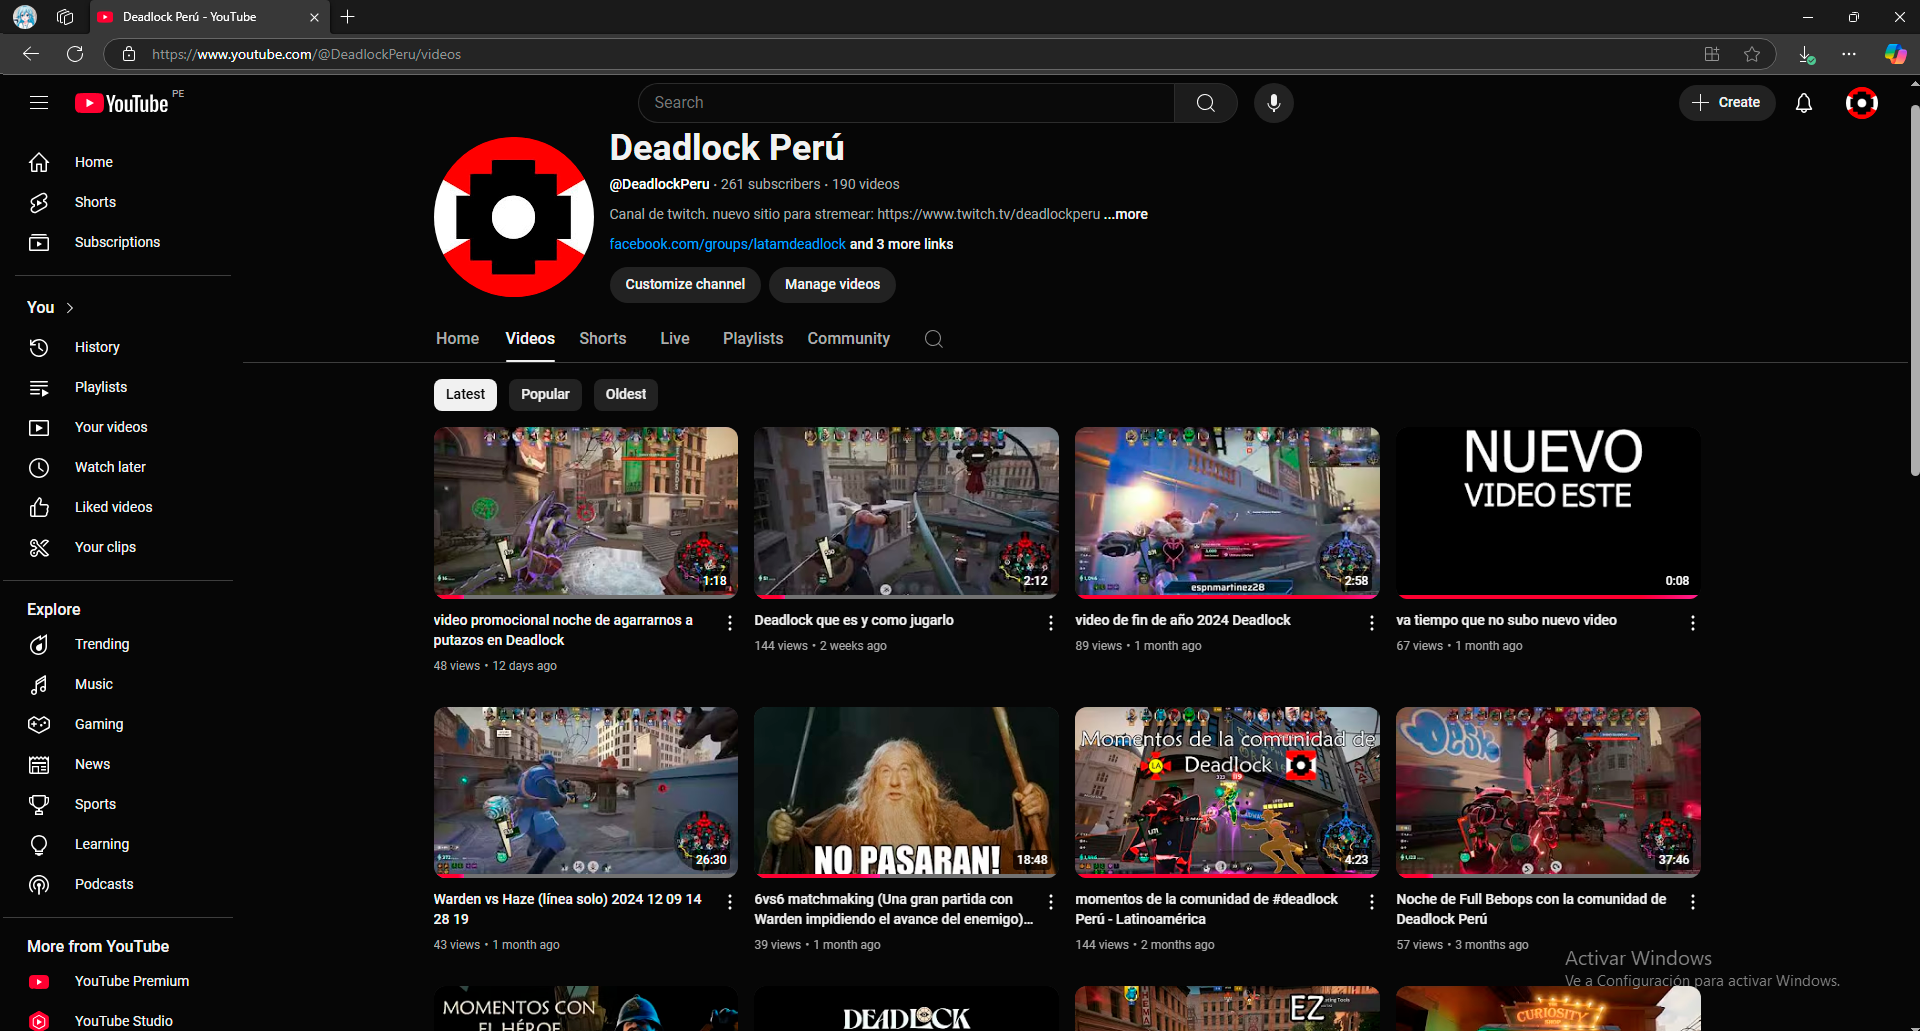Sort videos by Popular
Viewport: 1920px width, 1031px height.
(x=545, y=394)
